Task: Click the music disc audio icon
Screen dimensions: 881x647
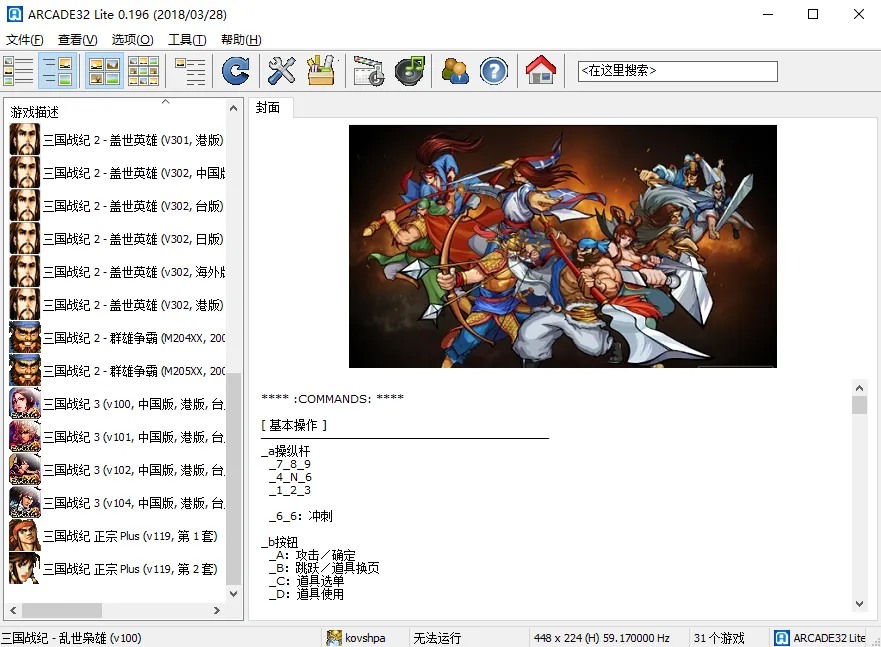Action: pyautogui.click(x=409, y=71)
